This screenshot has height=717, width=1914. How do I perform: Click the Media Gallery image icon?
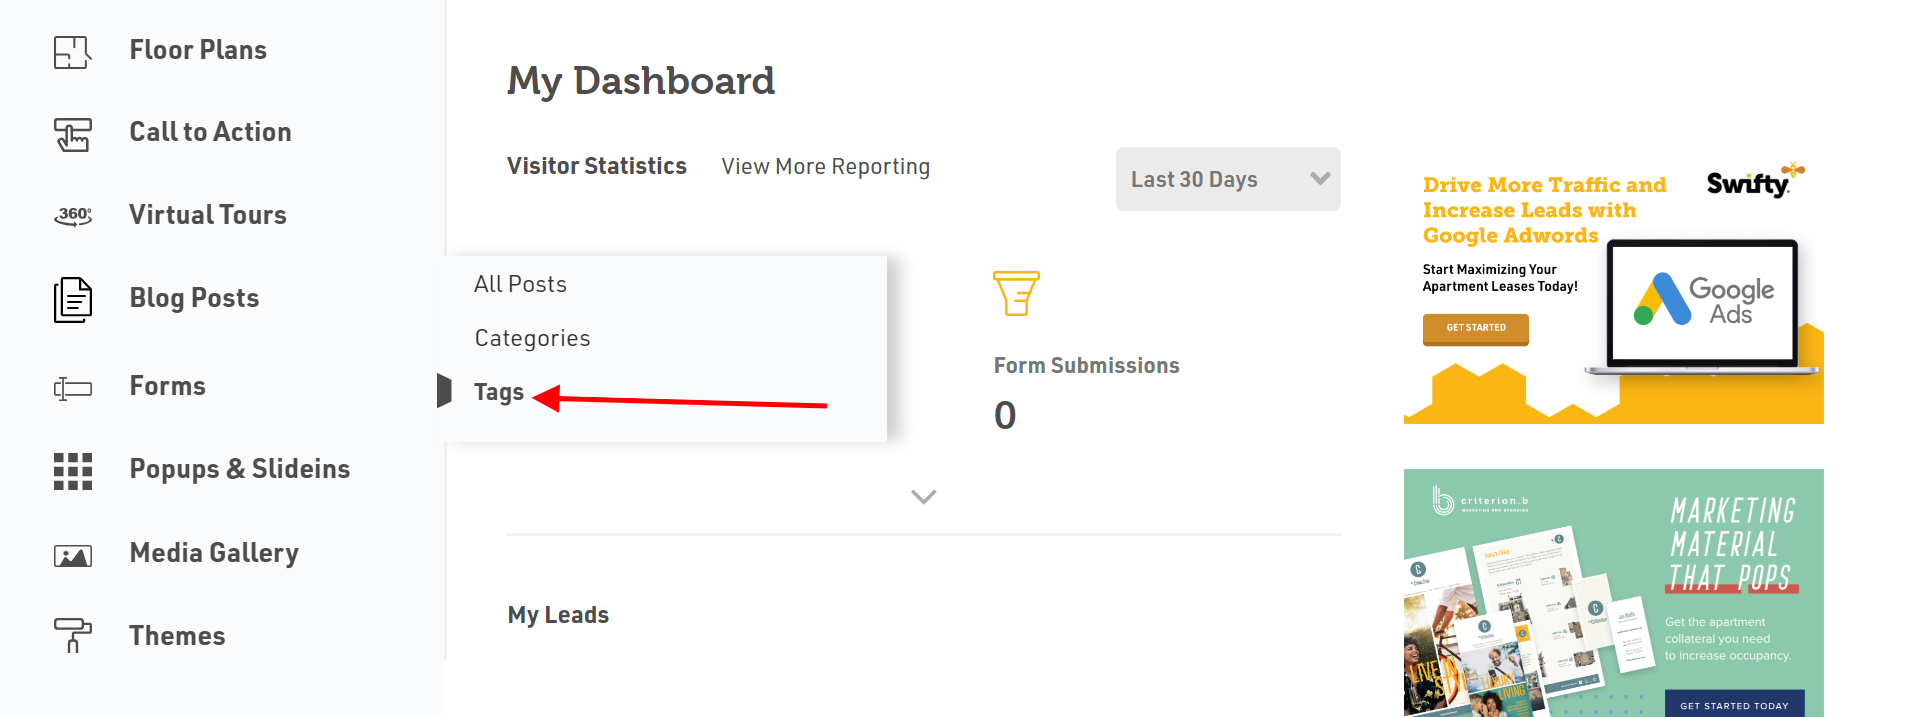point(72,555)
